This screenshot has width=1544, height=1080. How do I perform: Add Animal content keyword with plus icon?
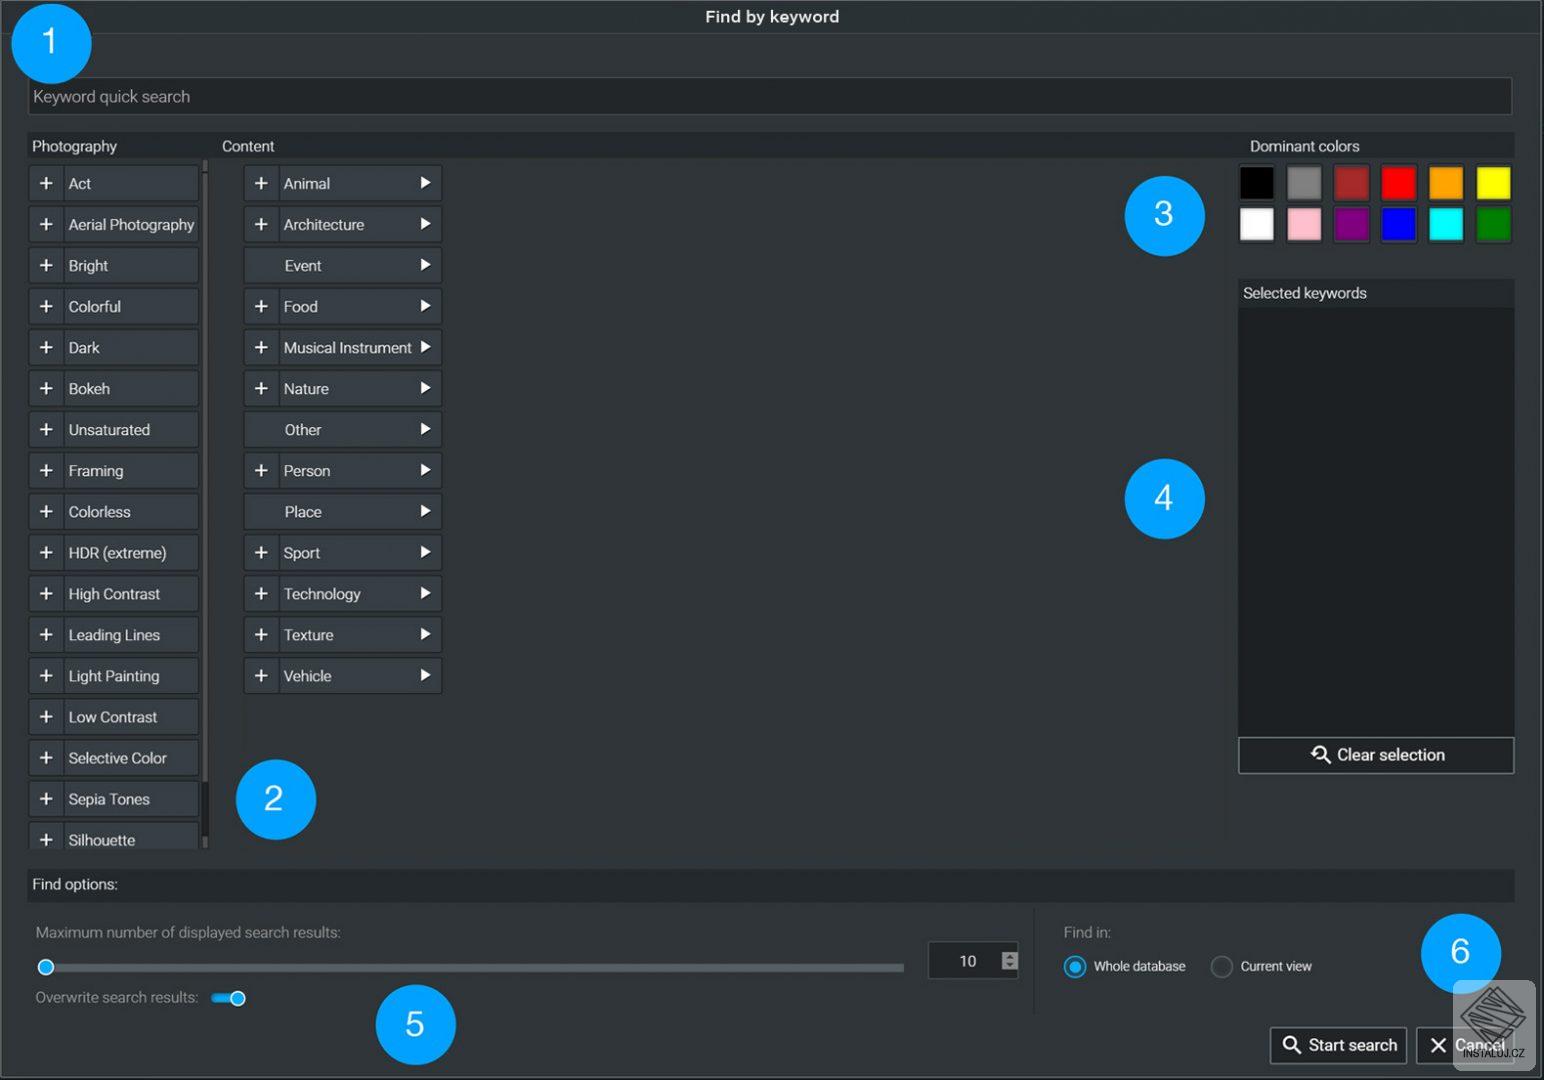(261, 183)
